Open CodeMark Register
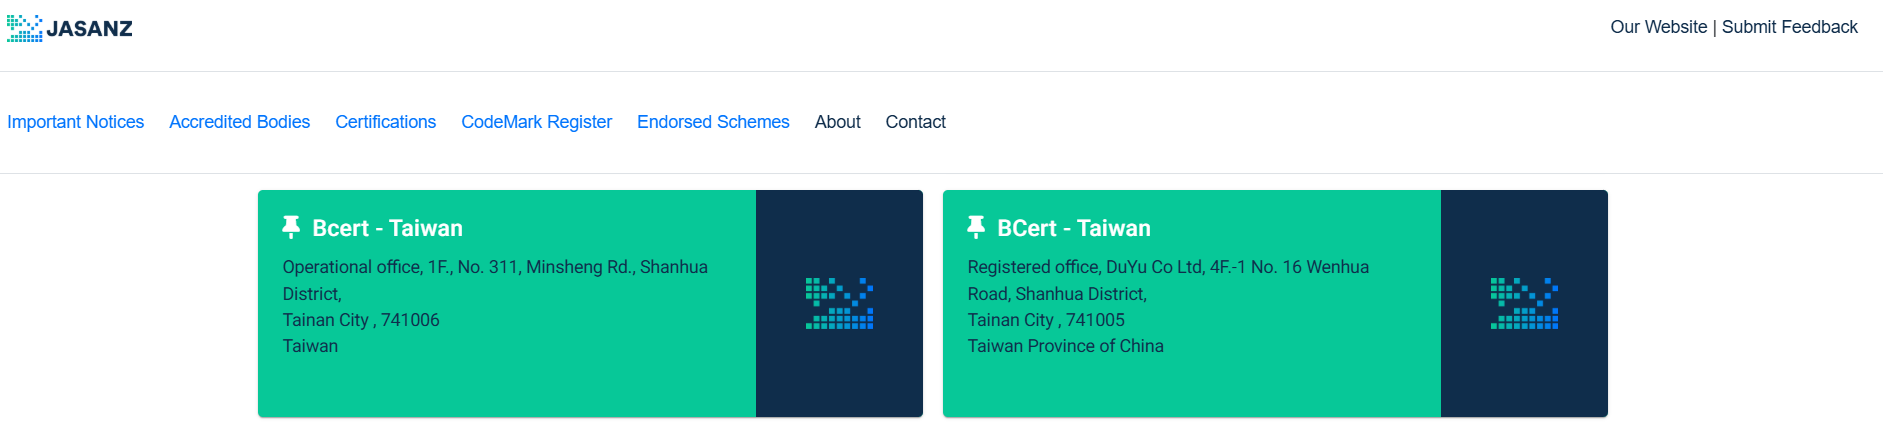The width and height of the screenshot is (1883, 428). (537, 122)
